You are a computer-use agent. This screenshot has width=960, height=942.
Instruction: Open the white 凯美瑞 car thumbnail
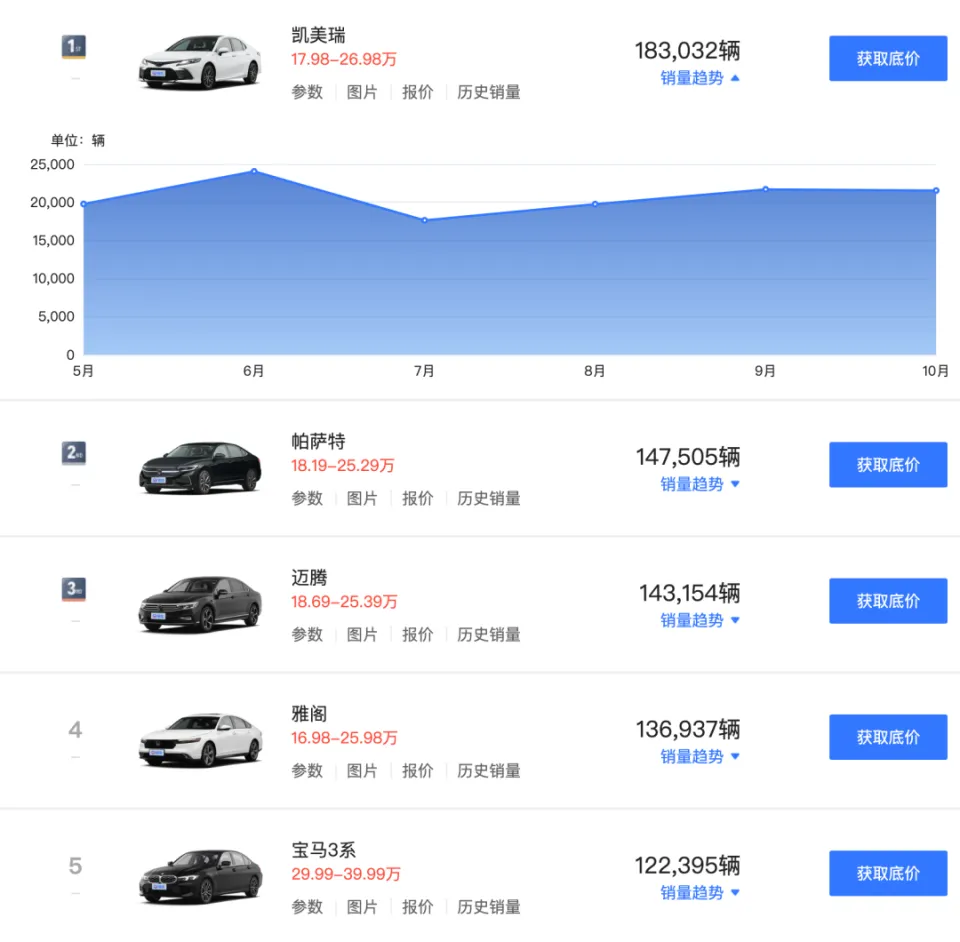coord(200,62)
